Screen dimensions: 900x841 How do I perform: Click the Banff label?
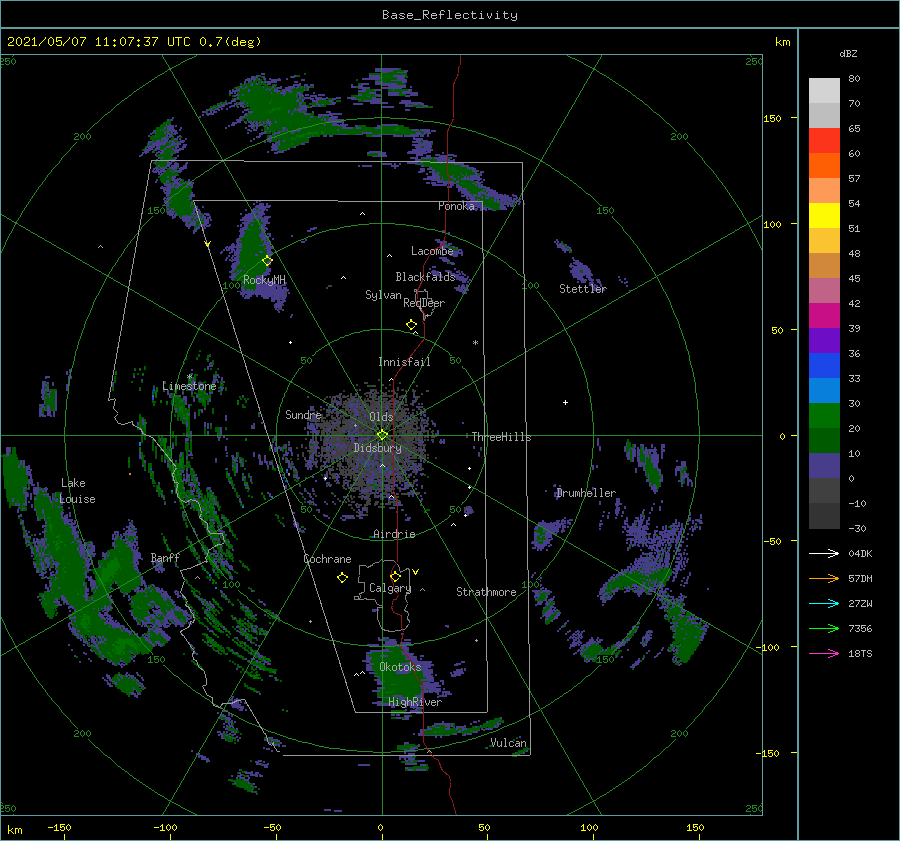165,557
